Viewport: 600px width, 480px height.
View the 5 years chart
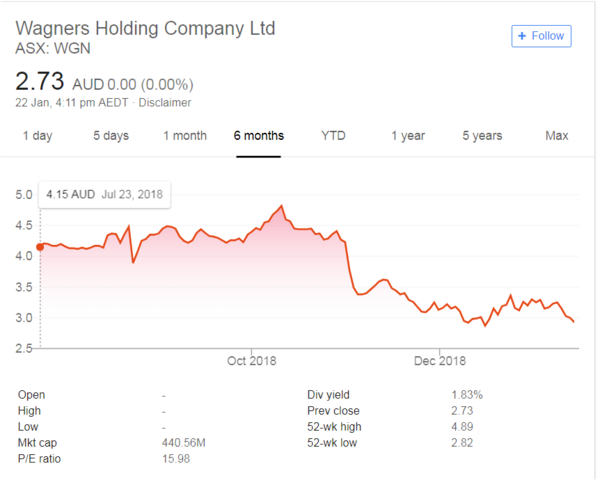tap(482, 136)
